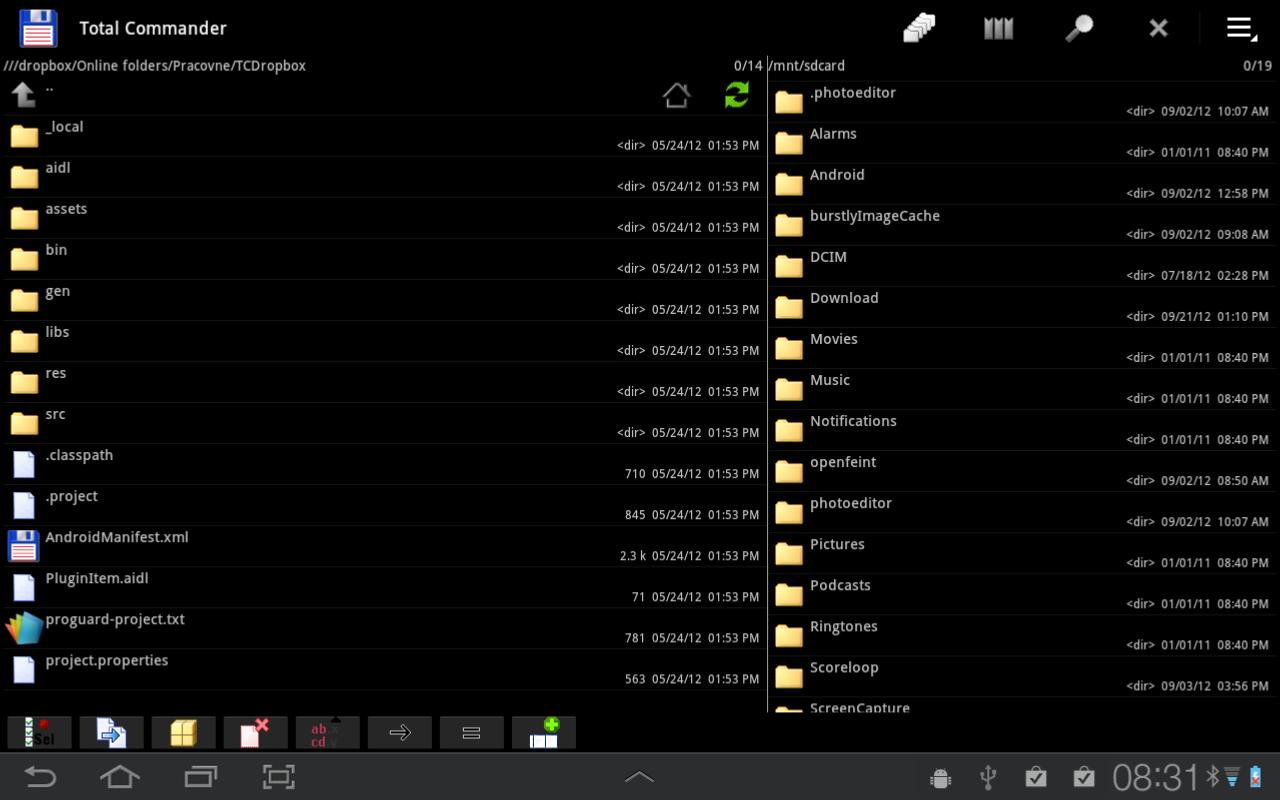The height and width of the screenshot is (800, 1280).
Task: Open the recent apps button
Action: coord(200,777)
